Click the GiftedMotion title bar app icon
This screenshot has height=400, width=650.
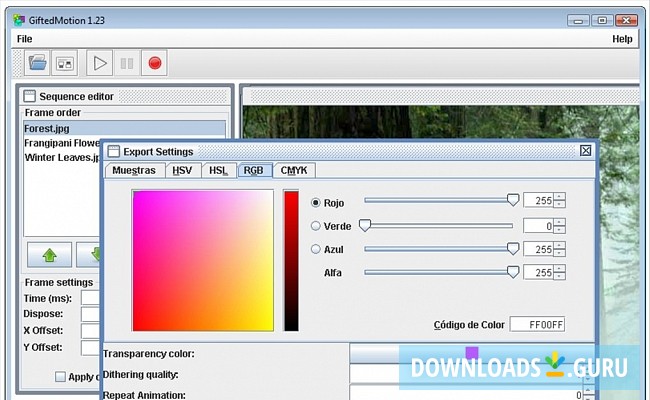coord(19,19)
